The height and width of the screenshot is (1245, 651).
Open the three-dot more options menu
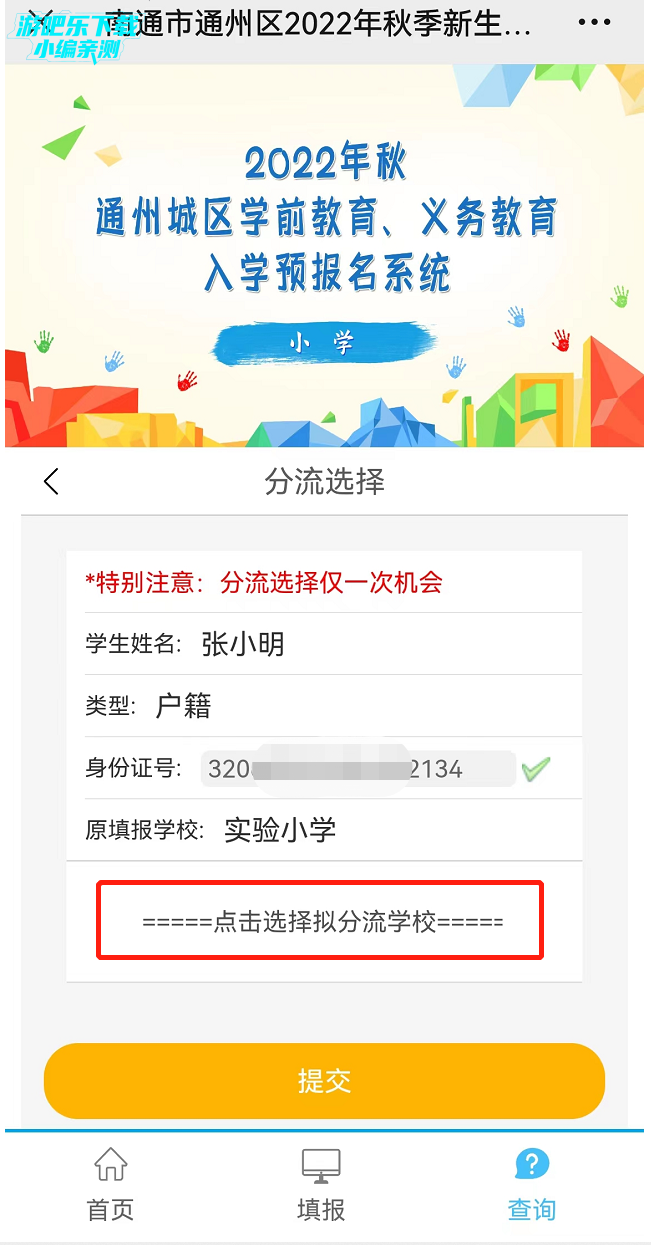pyautogui.click(x=594, y=22)
